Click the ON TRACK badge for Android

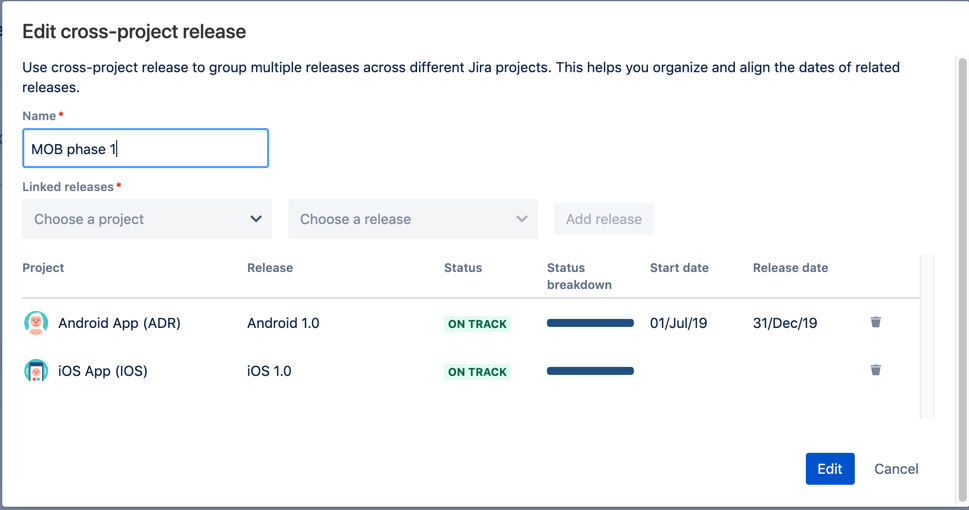pyautogui.click(x=477, y=323)
